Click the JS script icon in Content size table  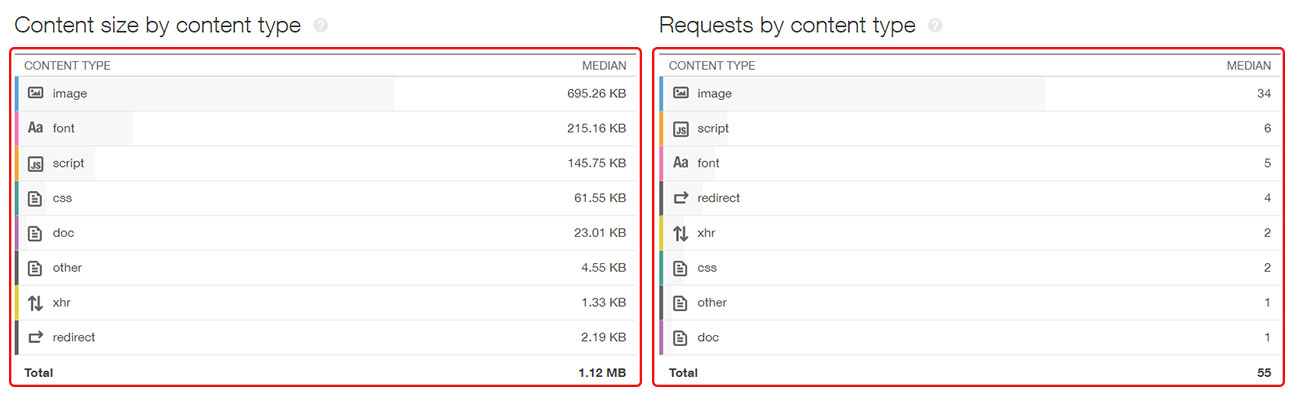pyautogui.click(x=36, y=163)
